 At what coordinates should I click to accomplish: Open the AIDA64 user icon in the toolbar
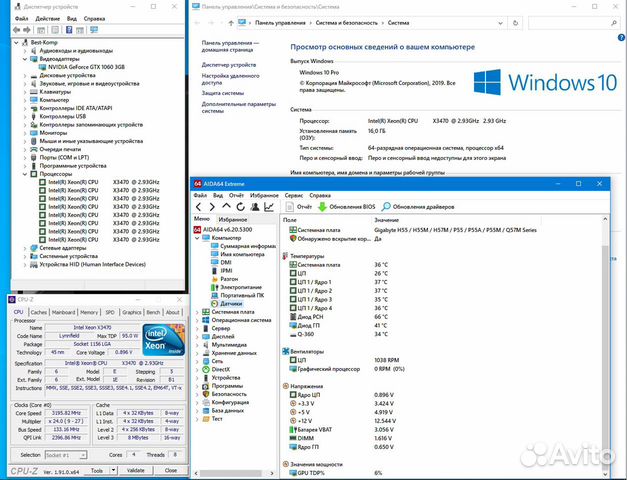coord(255,207)
